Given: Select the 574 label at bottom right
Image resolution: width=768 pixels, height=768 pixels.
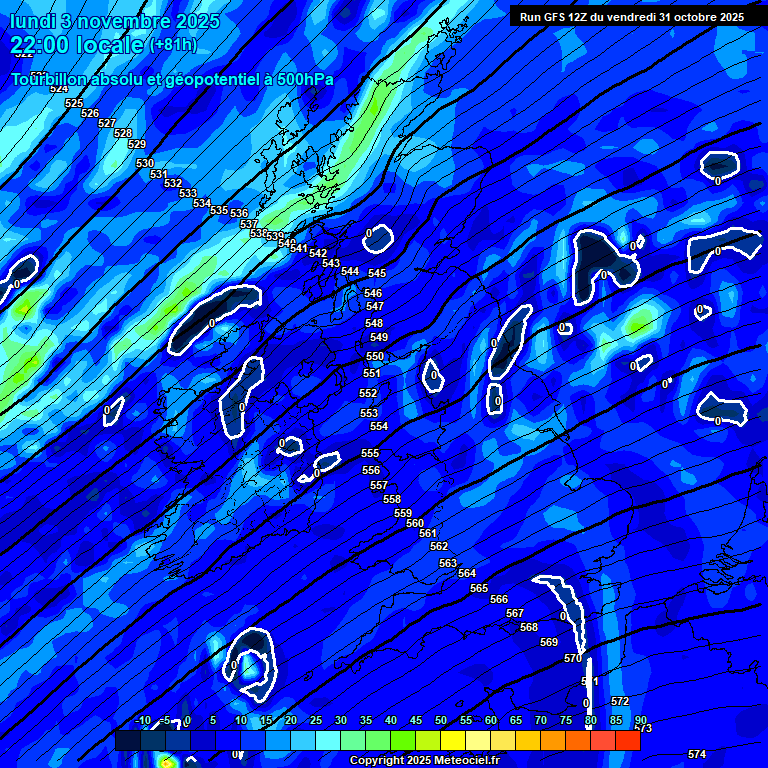Looking at the screenshot, I should 697,753.
